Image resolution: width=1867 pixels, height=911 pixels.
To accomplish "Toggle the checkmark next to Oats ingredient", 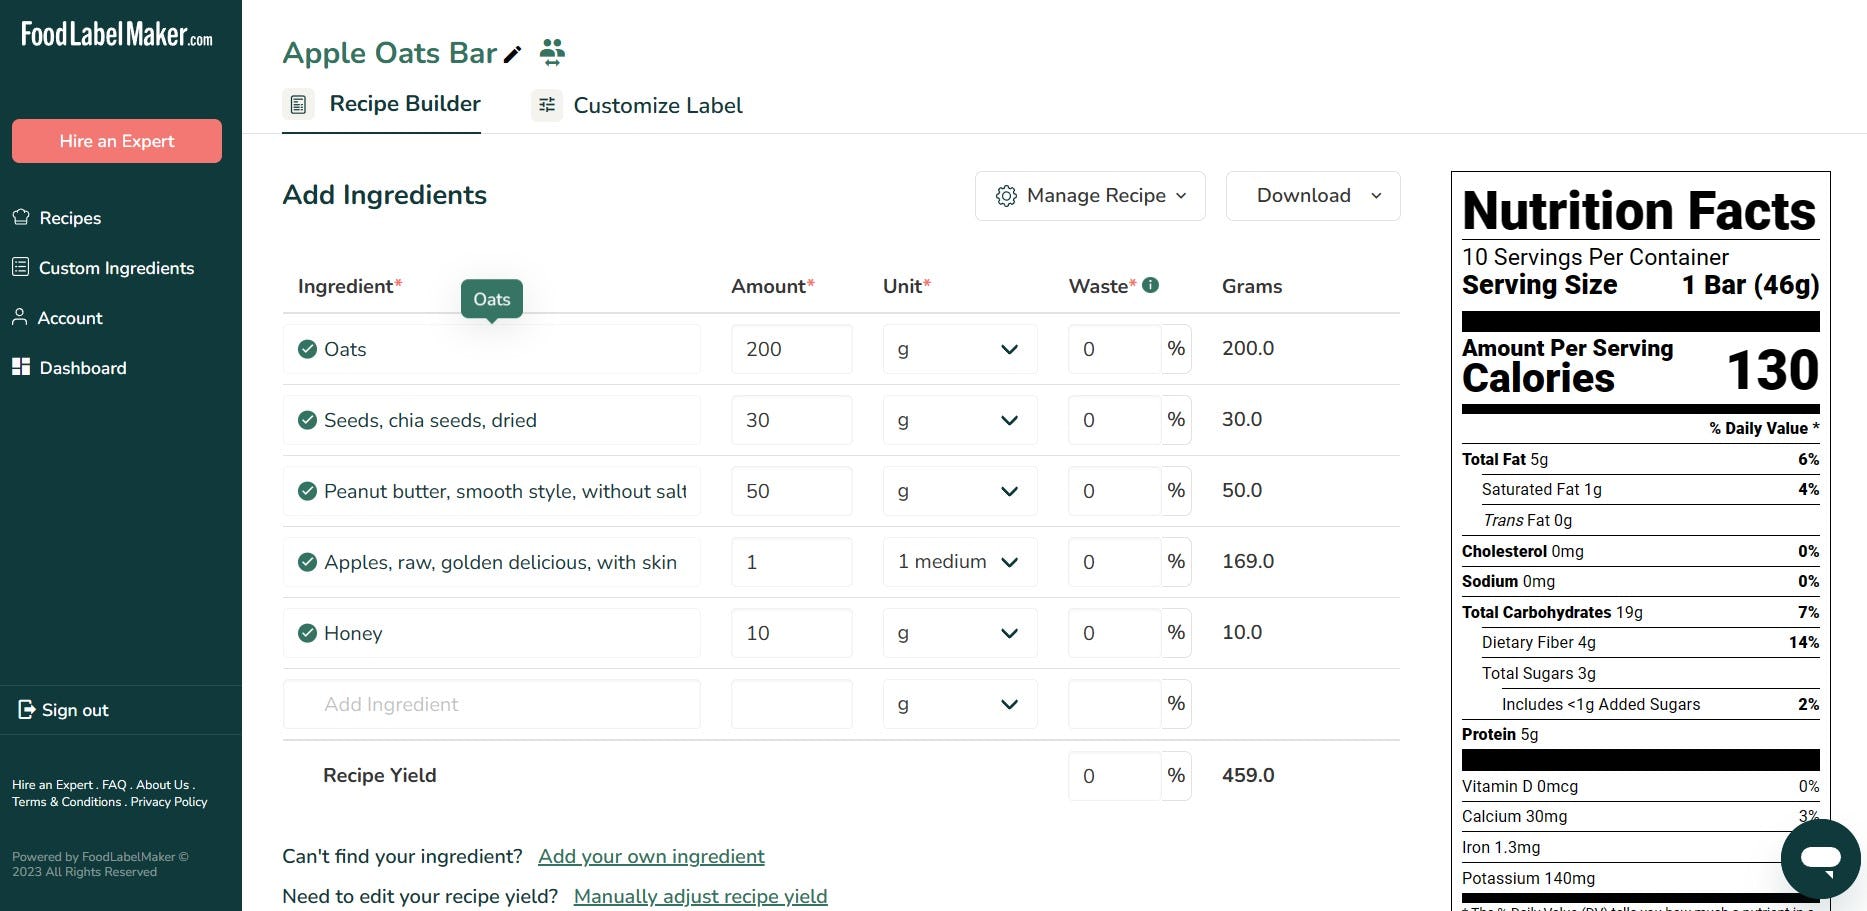I will 307,349.
